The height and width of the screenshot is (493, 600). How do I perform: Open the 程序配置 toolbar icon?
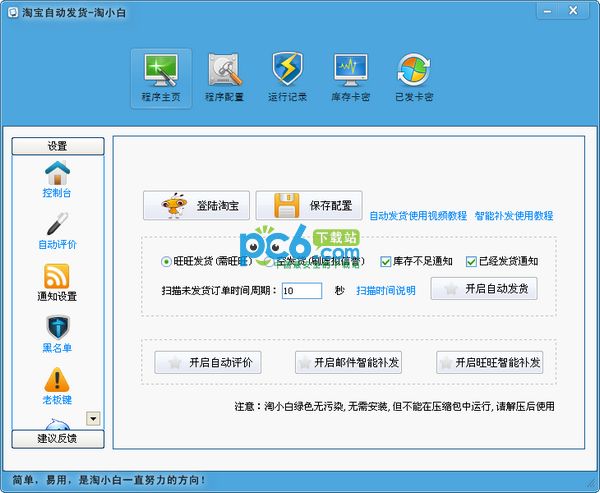224,78
